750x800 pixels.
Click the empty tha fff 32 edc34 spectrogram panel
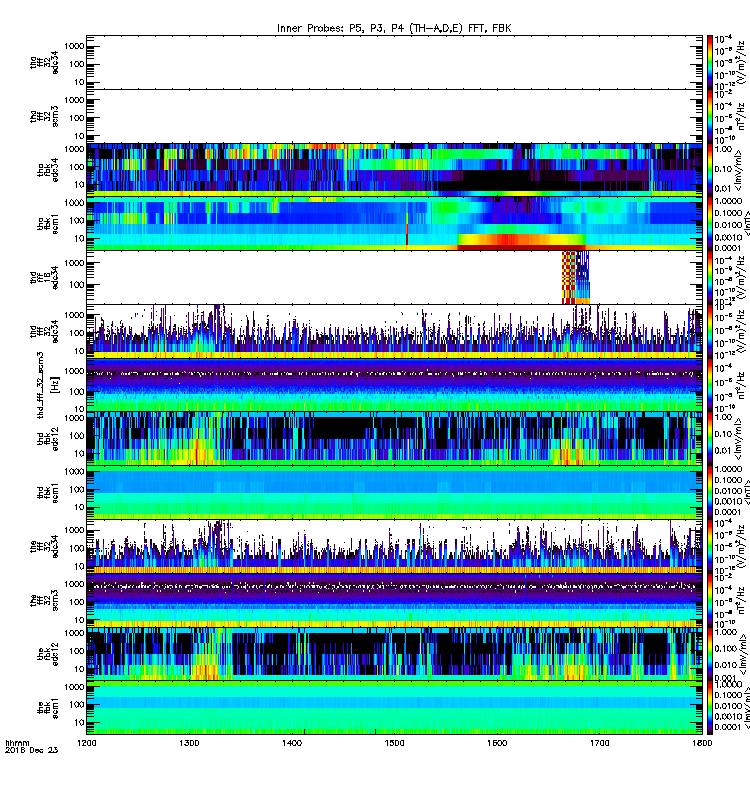pyautogui.click(x=394, y=62)
